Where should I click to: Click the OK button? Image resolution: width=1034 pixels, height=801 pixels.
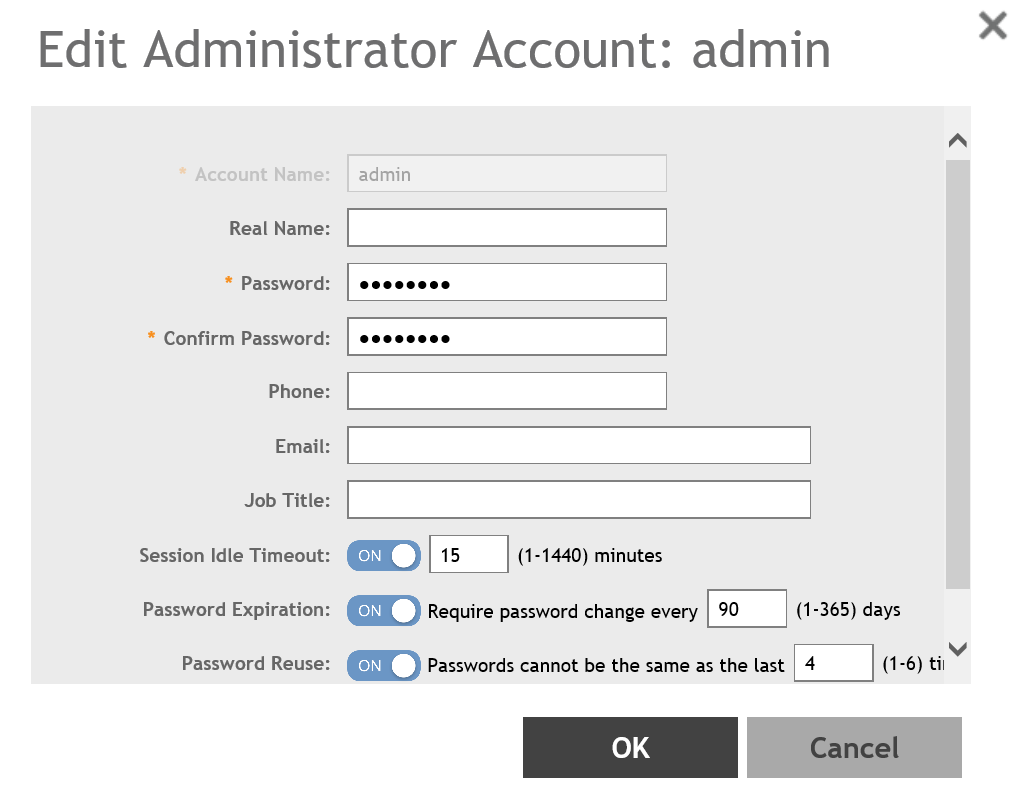pos(630,747)
